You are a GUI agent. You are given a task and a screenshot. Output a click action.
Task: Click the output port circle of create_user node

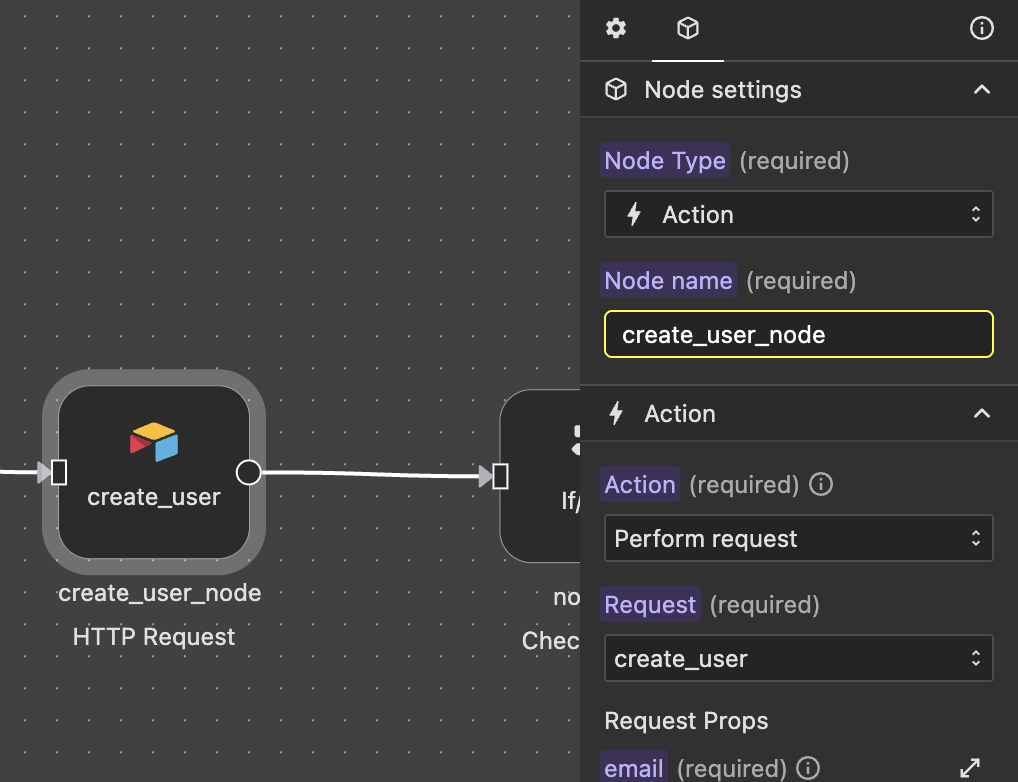[x=248, y=472]
